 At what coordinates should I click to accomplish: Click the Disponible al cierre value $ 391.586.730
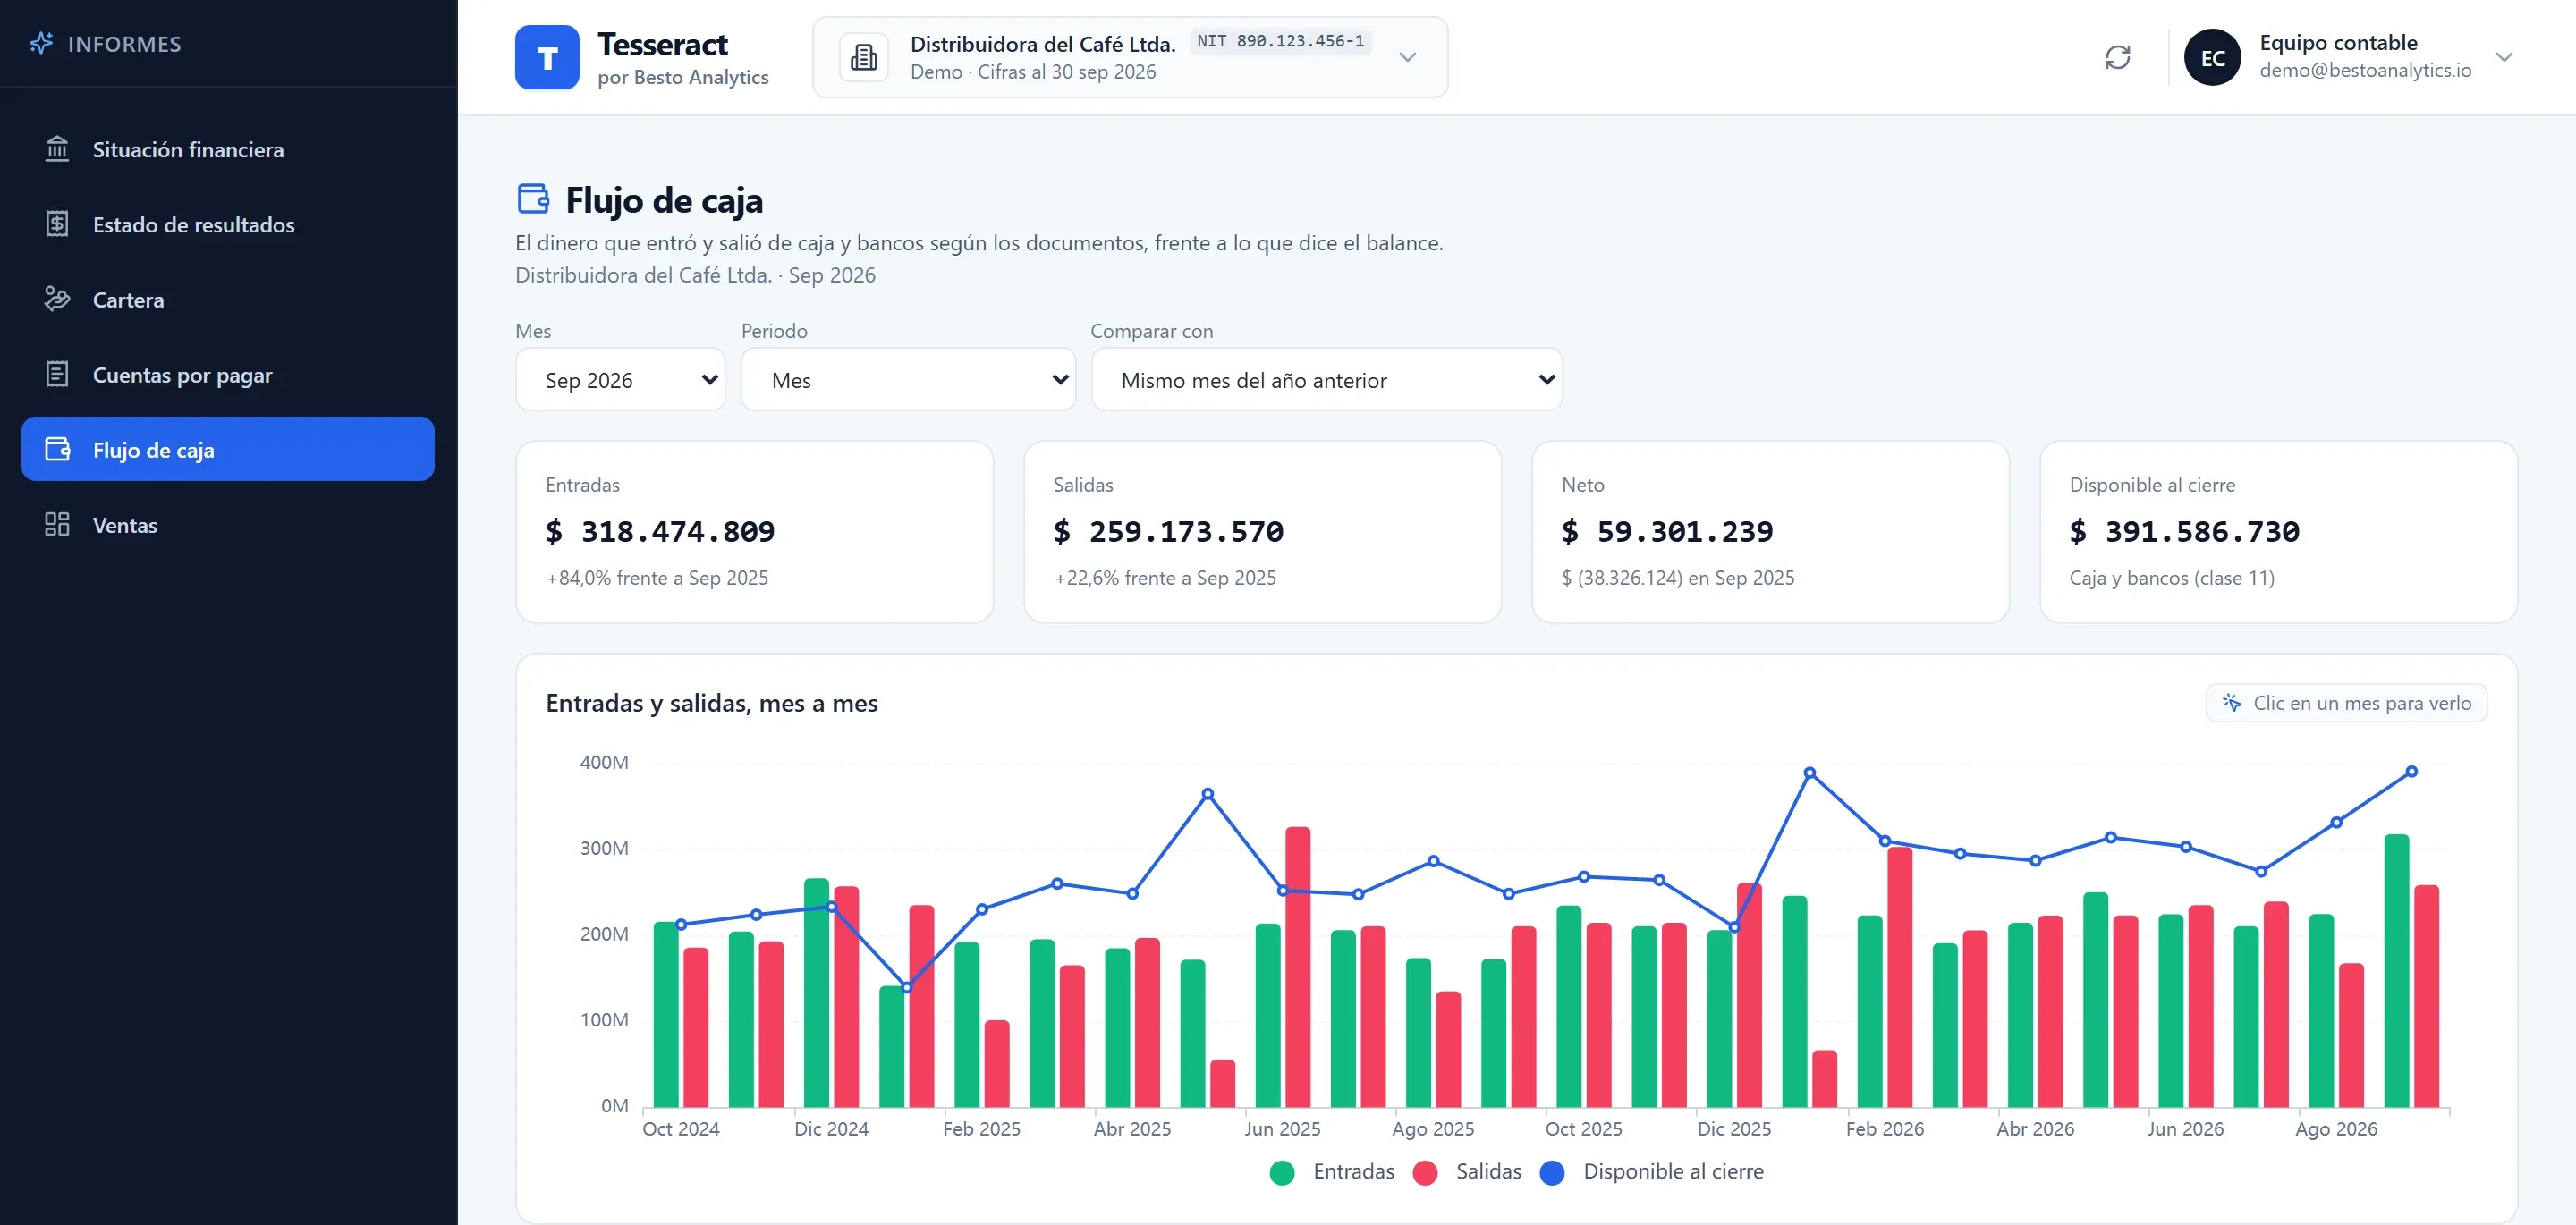point(2184,531)
